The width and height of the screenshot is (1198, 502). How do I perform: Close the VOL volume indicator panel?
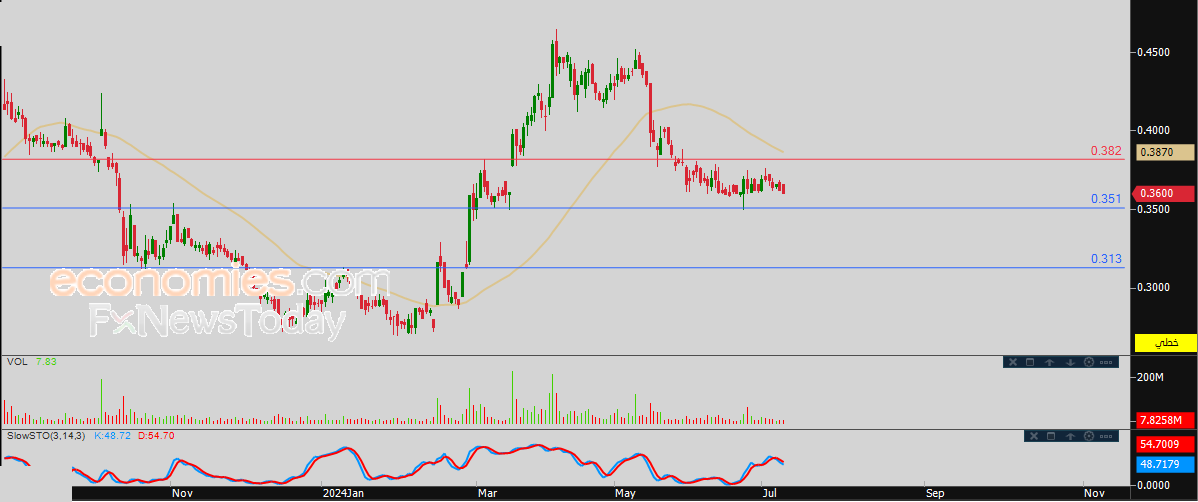click(x=1013, y=362)
